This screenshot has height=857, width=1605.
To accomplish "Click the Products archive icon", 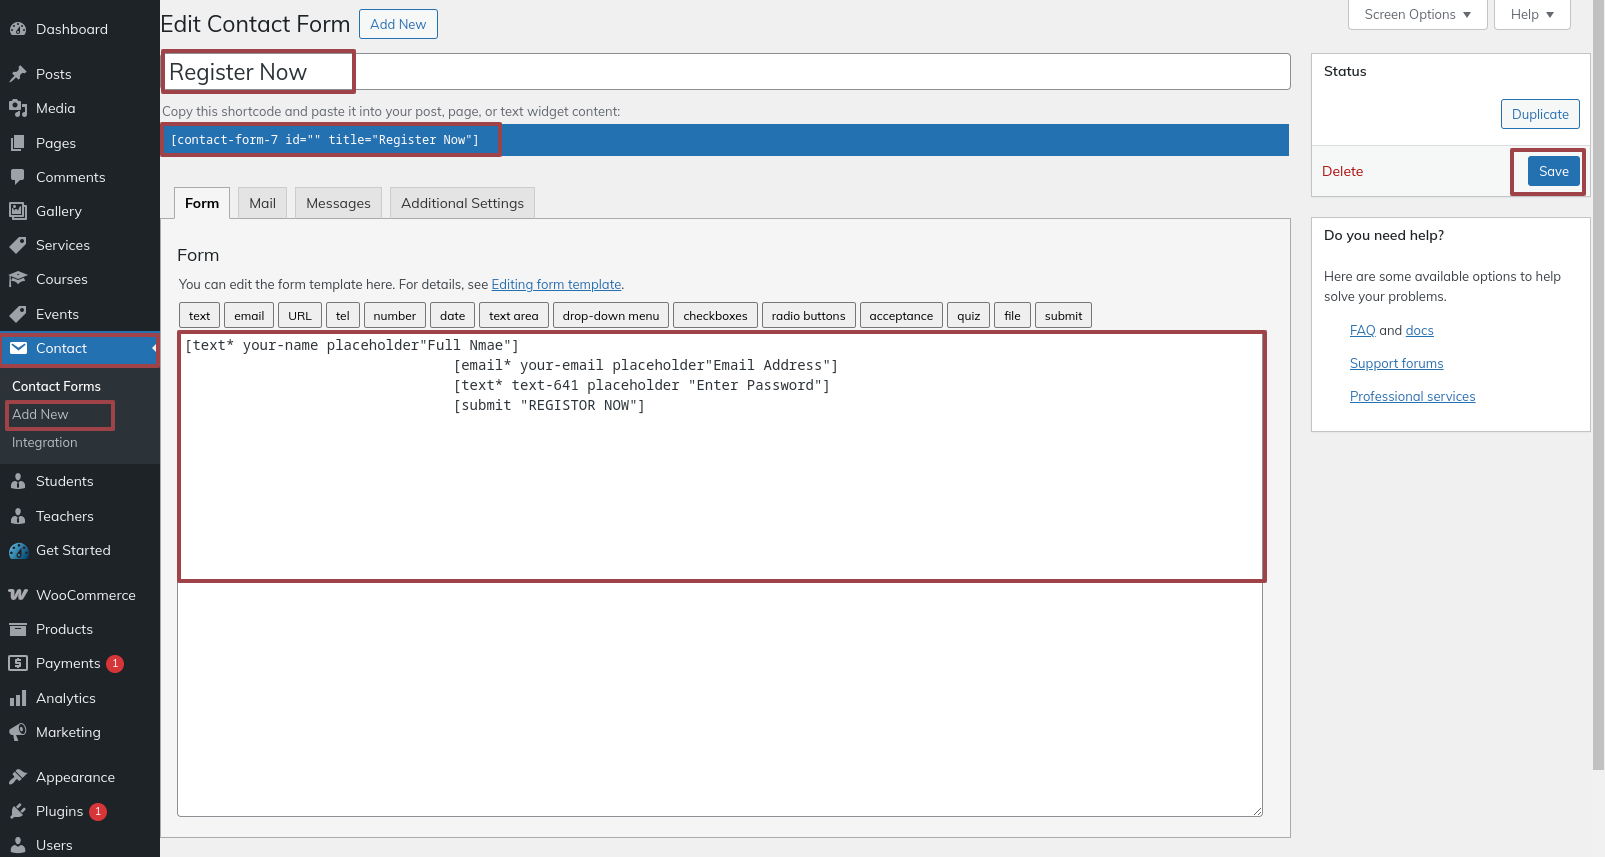I will click(x=18, y=629).
